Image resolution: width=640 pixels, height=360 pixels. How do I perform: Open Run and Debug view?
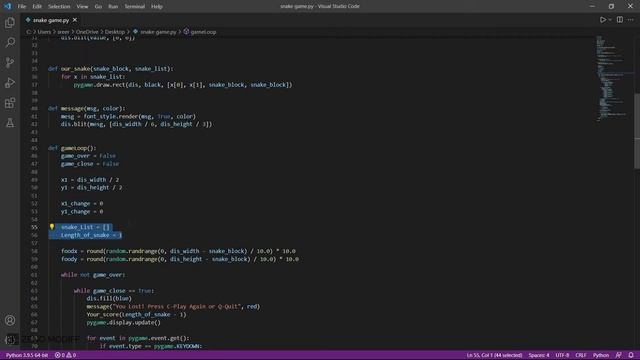(x=10, y=82)
